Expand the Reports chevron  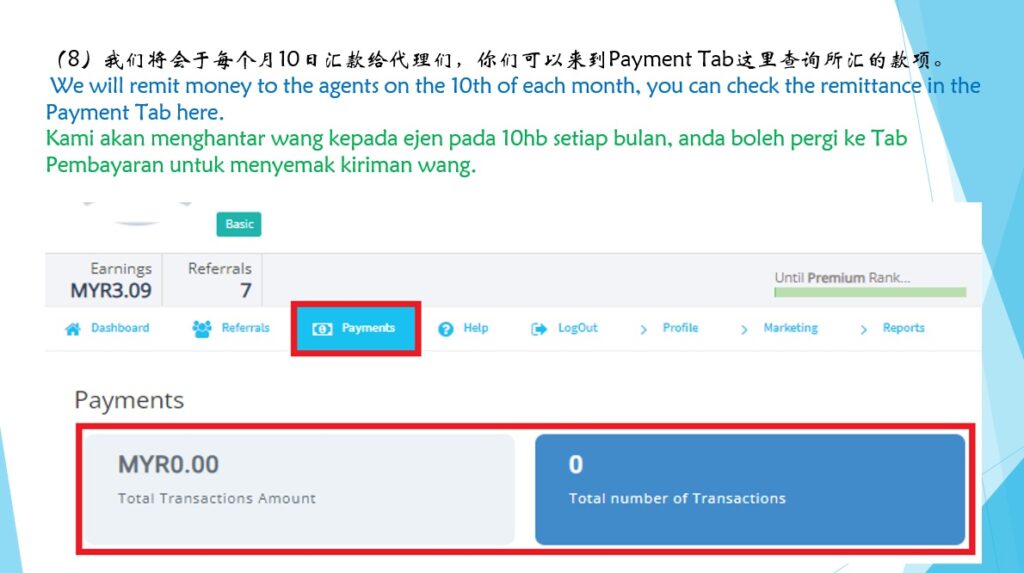click(863, 329)
